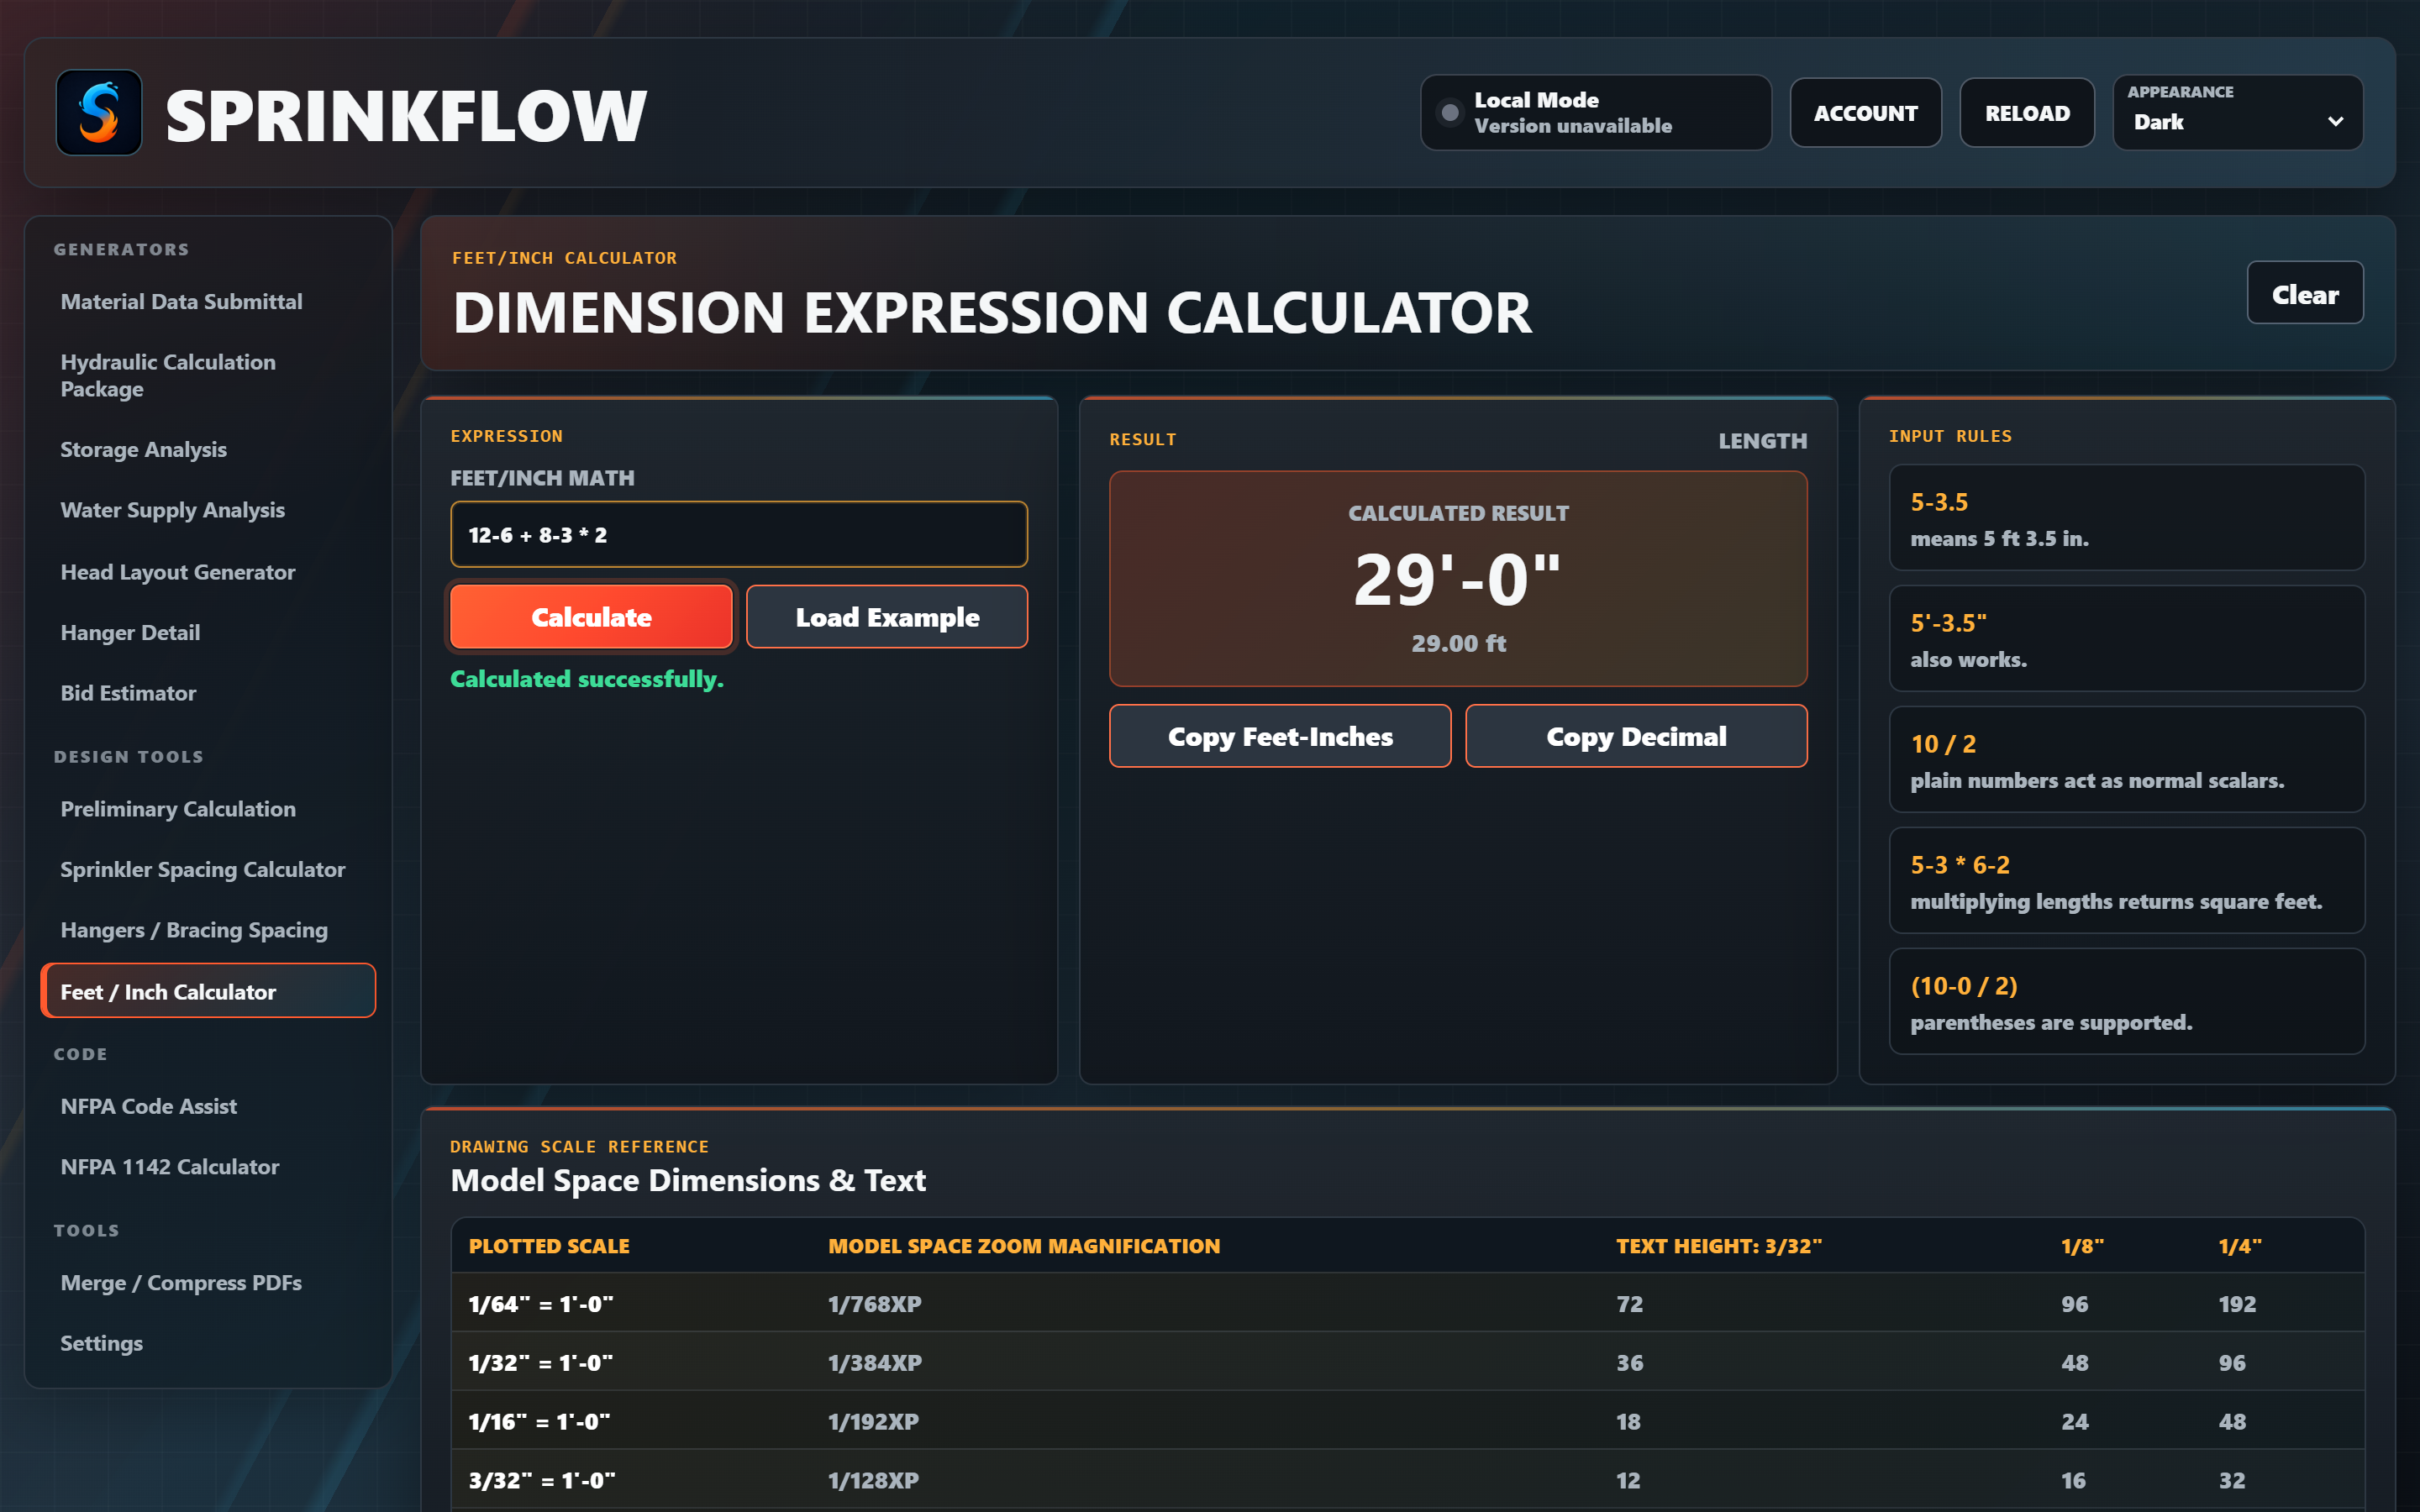This screenshot has height=1512, width=2420.
Task: Click the Calculate button
Action: (591, 617)
